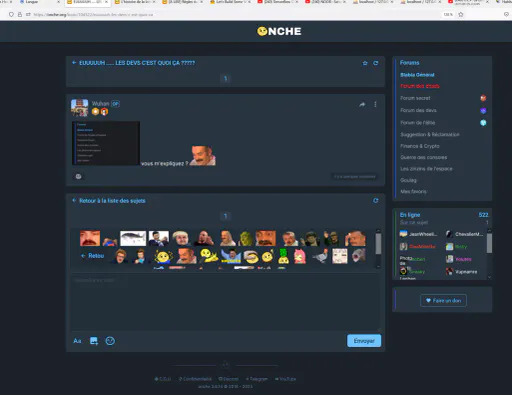Select the shark sticker at row end
This screenshot has height=395, width=512.
[359, 256]
